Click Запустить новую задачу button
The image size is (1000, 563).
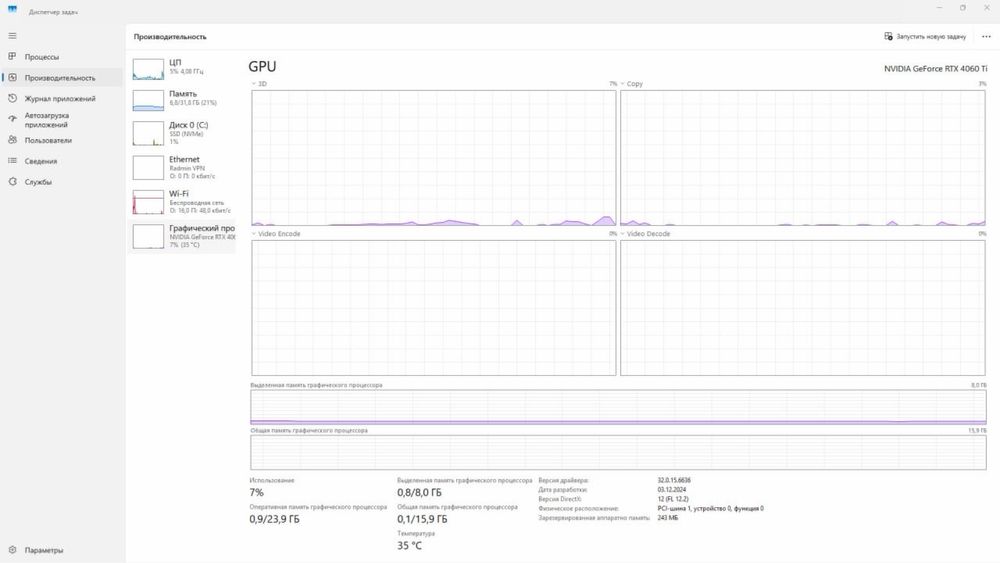(x=925, y=36)
